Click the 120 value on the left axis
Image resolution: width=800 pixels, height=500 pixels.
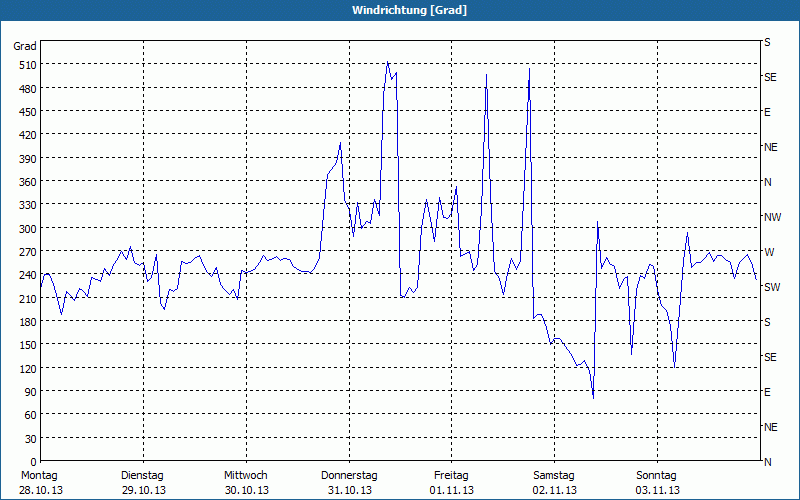coord(28,369)
